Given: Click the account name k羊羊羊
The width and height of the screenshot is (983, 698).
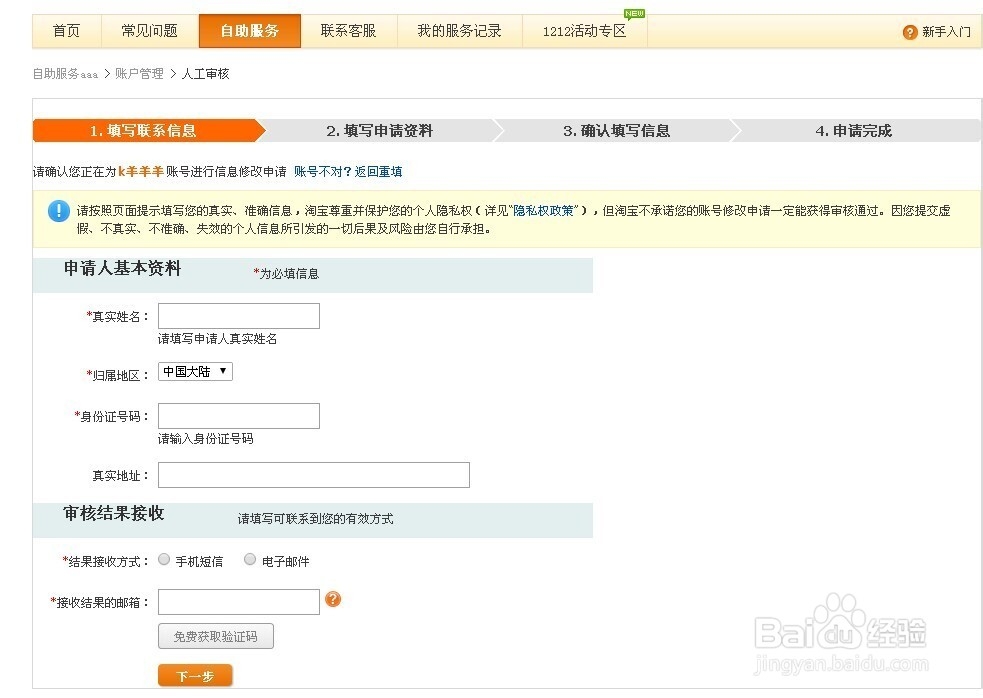Looking at the screenshot, I should 140,171.
